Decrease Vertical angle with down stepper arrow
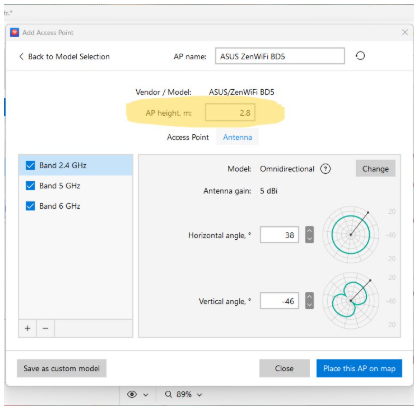 (x=310, y=305)
